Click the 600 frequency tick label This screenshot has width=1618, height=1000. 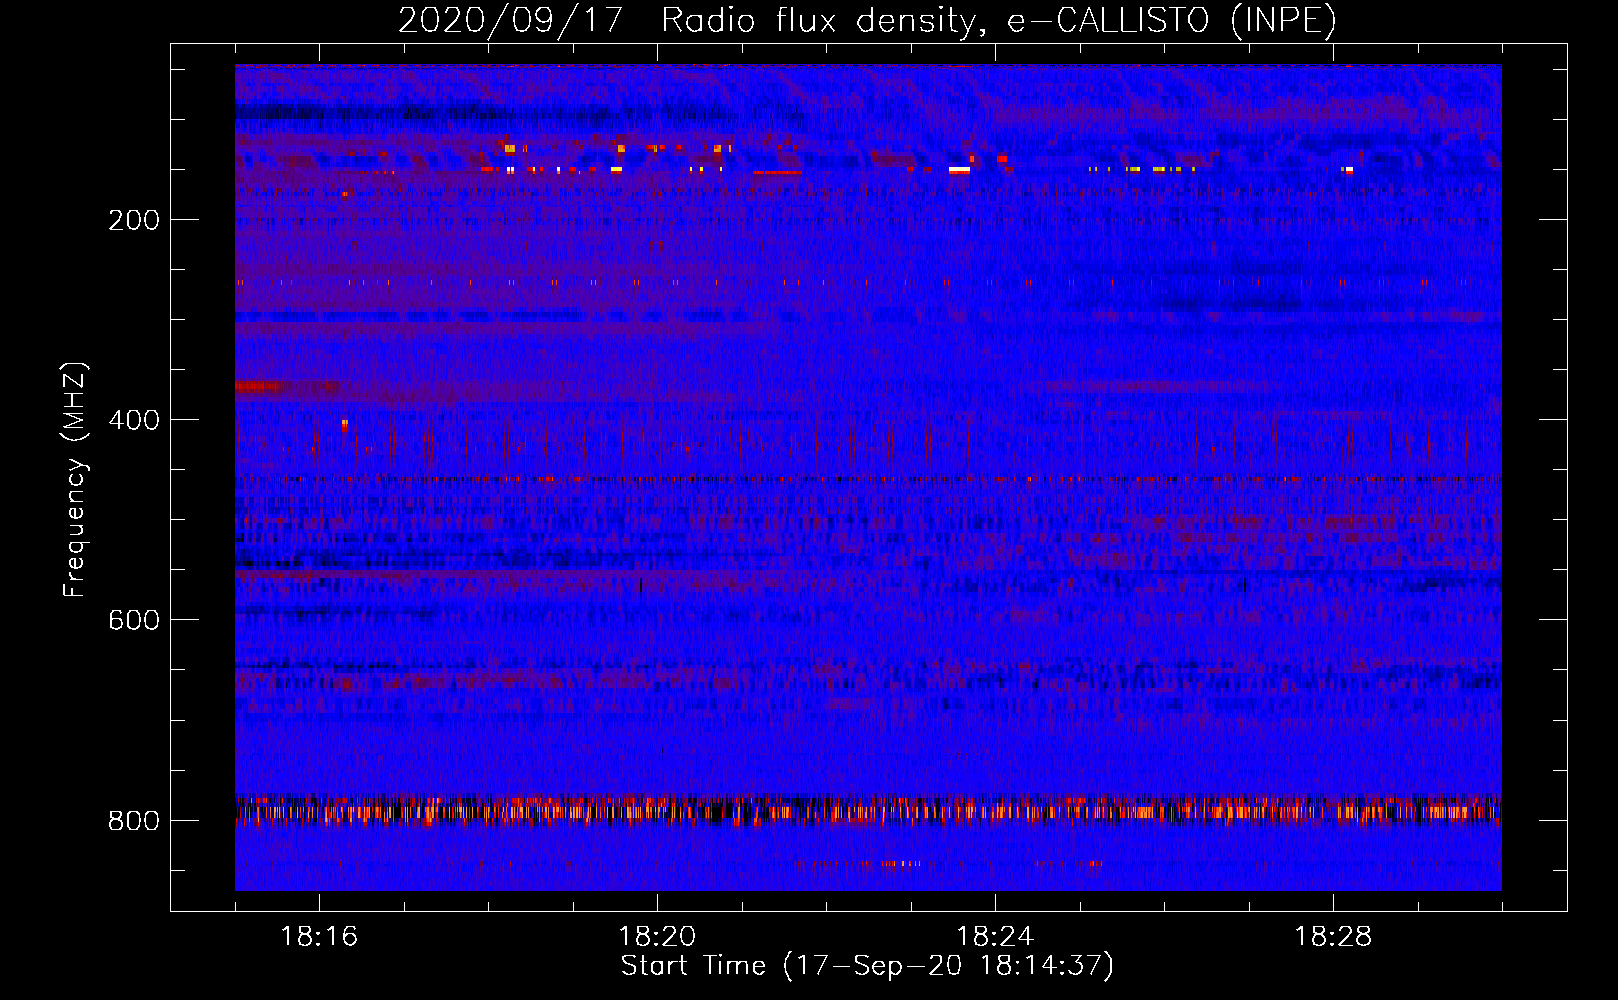(x=134, y=620)
